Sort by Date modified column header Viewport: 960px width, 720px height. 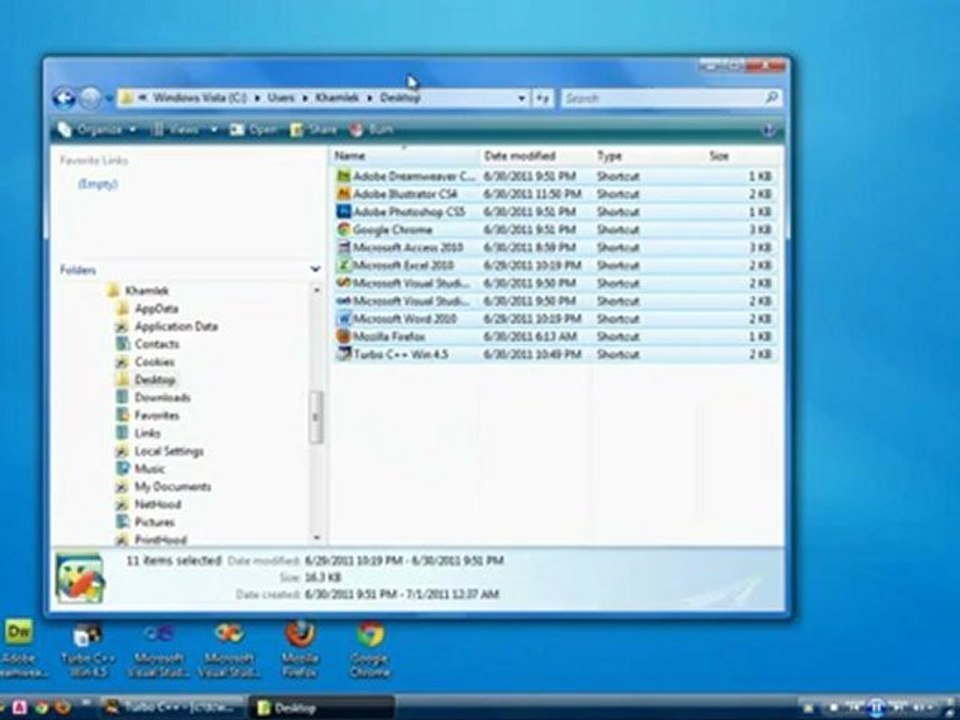536,156
